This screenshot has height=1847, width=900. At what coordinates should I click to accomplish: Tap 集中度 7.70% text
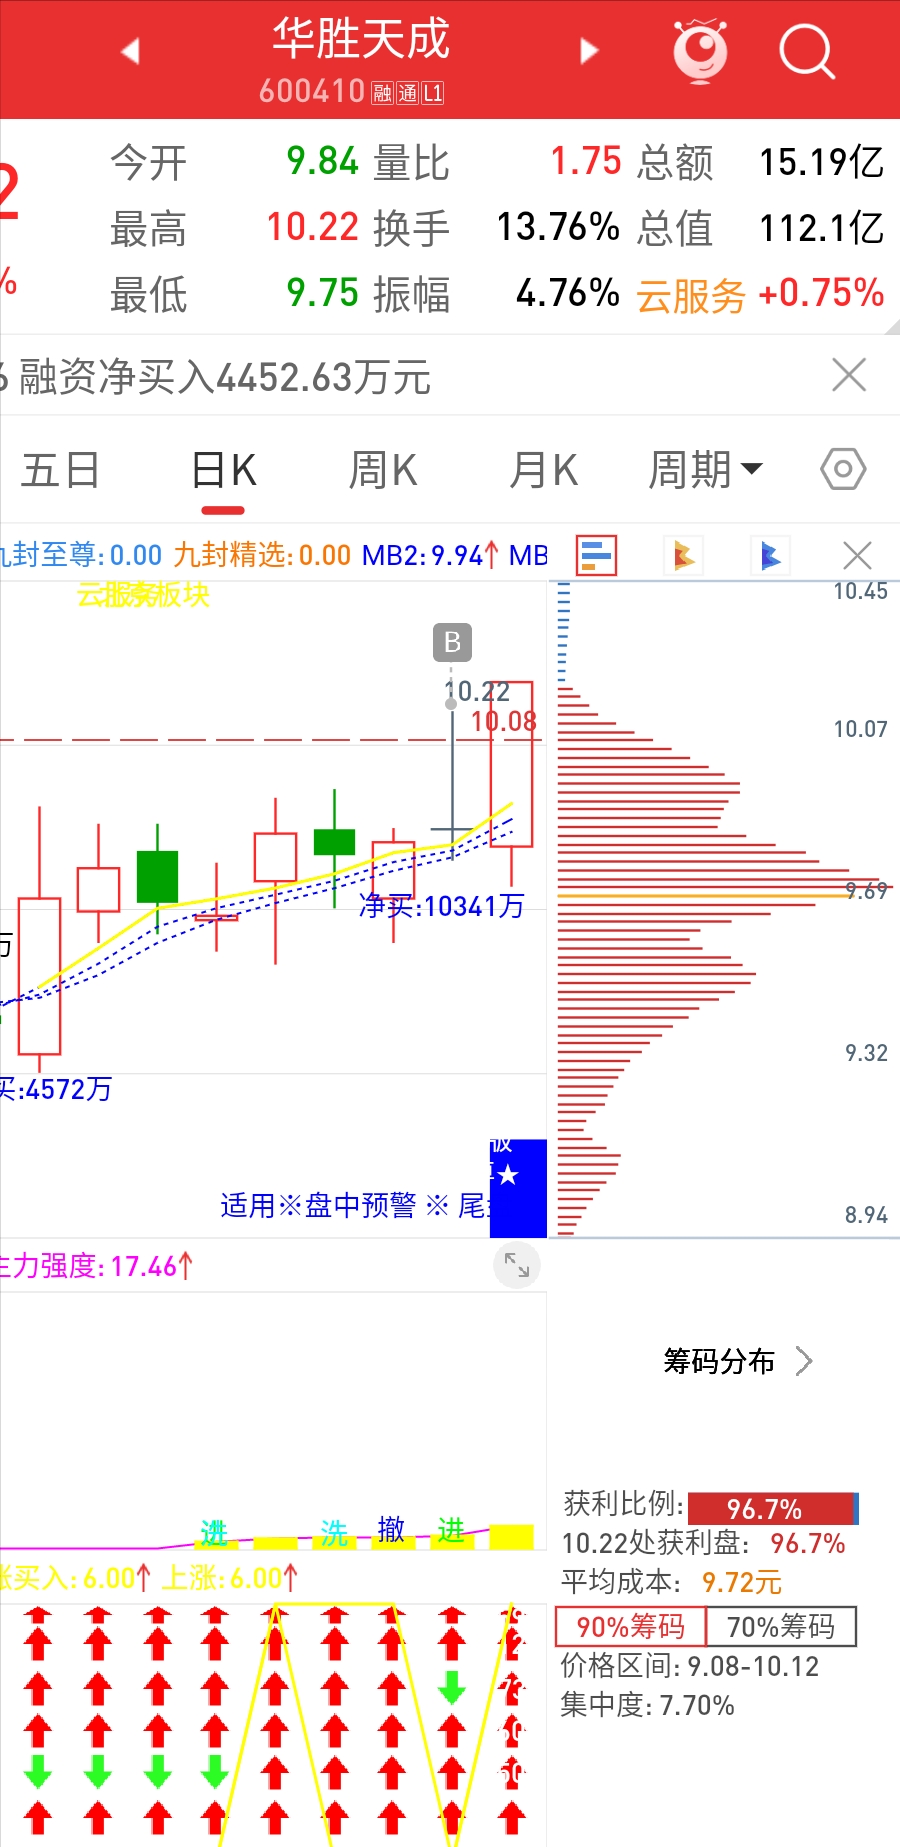point(647,1705)
